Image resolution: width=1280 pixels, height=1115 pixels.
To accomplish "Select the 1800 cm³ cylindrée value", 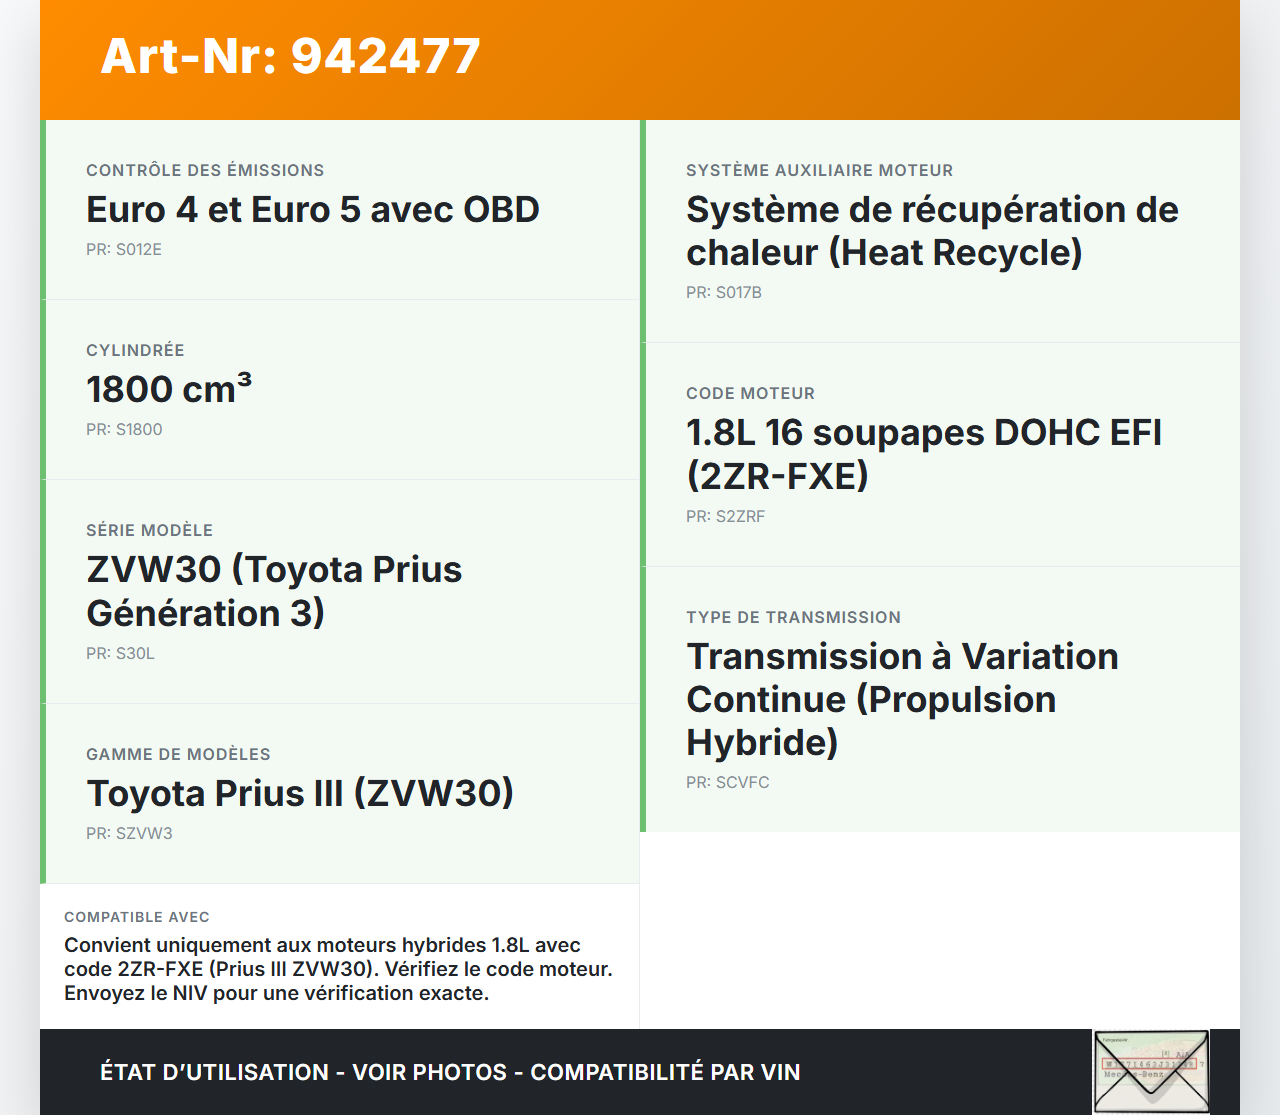I will [x=169, y=389].
